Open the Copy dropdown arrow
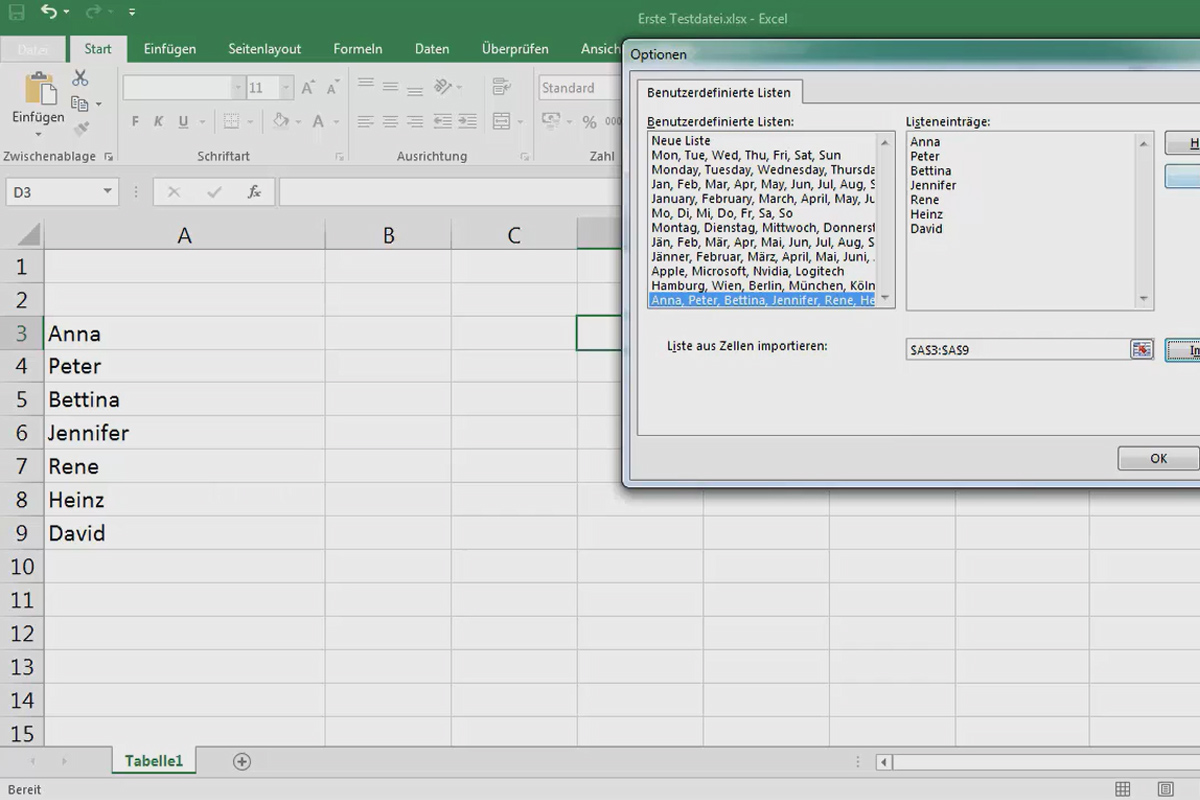The width and height of the screenshot is (1200, 800). pyautogui.click(x=98, y=104)
